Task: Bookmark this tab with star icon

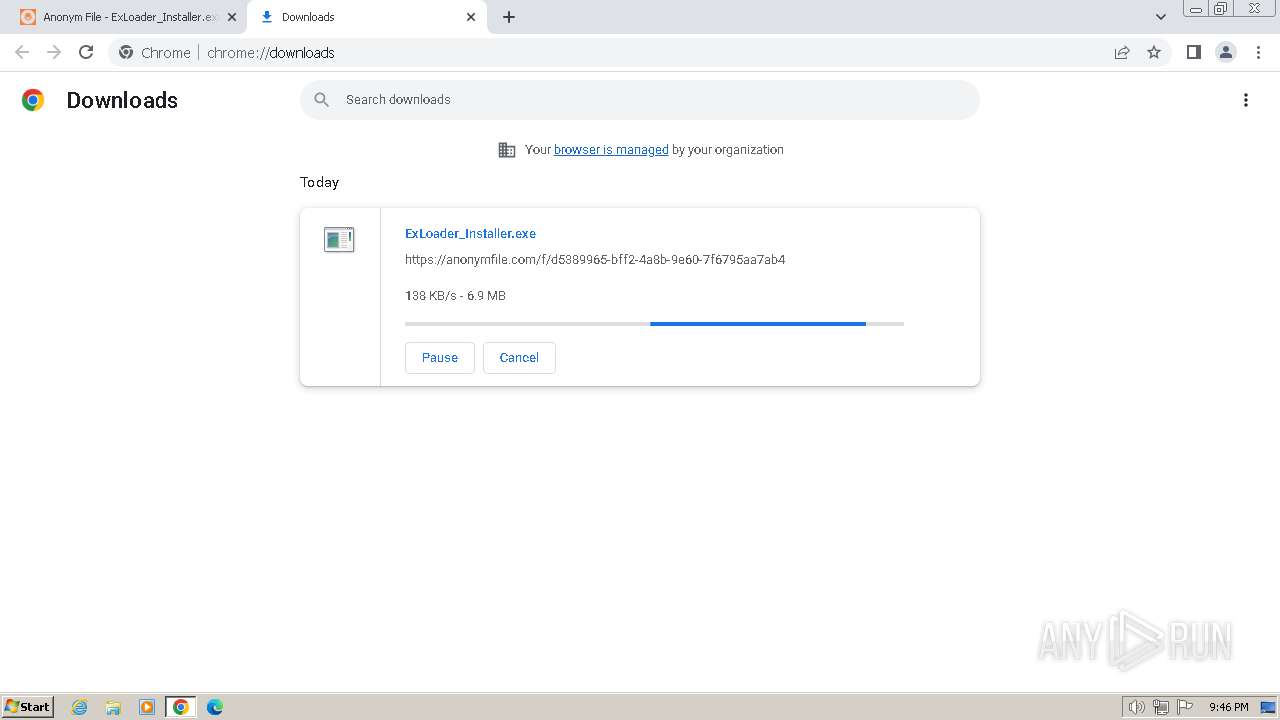Action: [x=1154, y=52]
